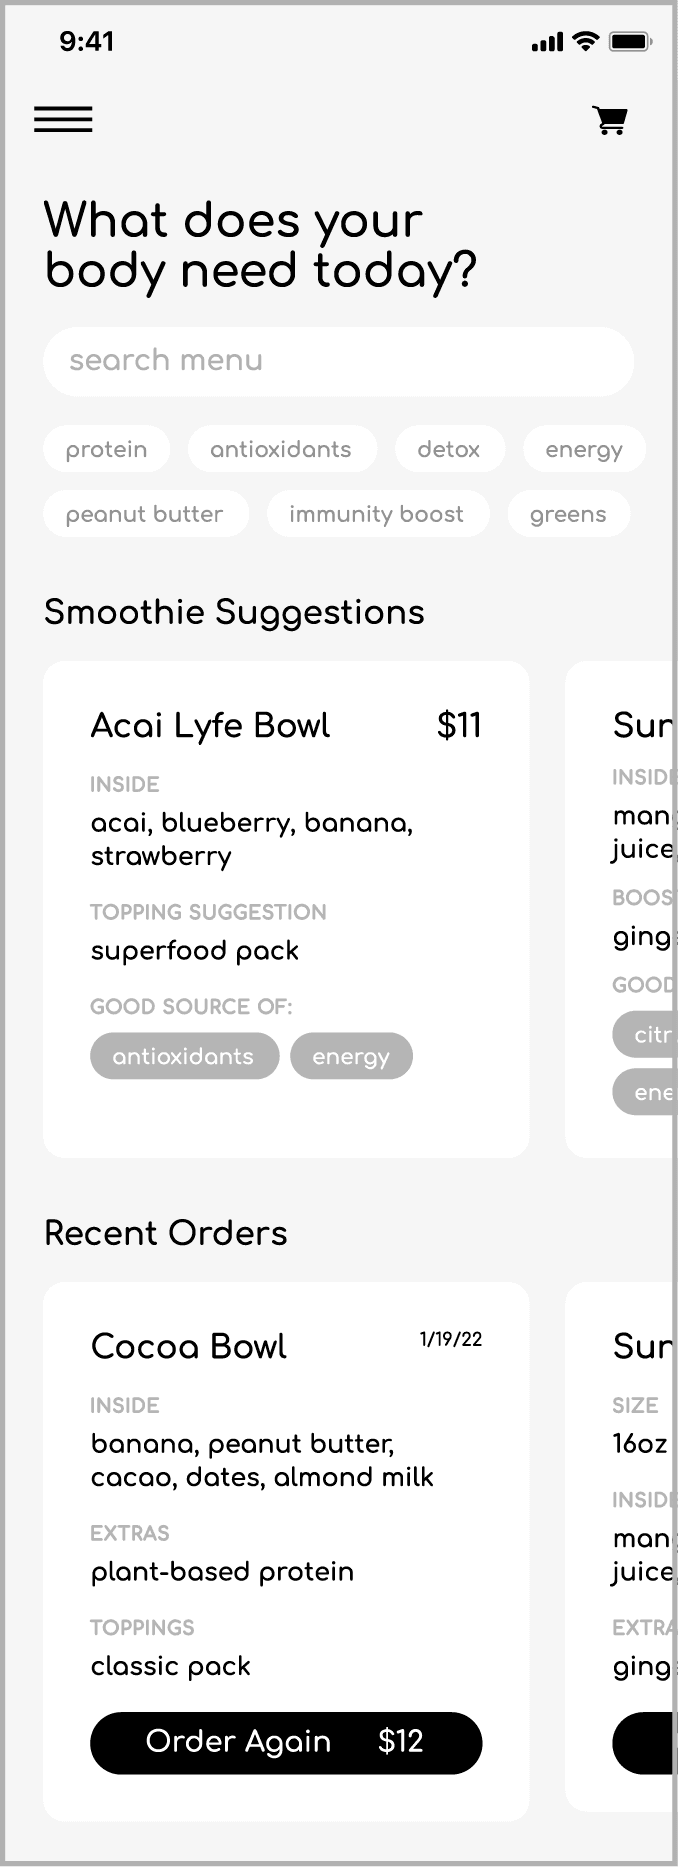
Task: Tap the second recent order's black button
Action: [643, 1742]
